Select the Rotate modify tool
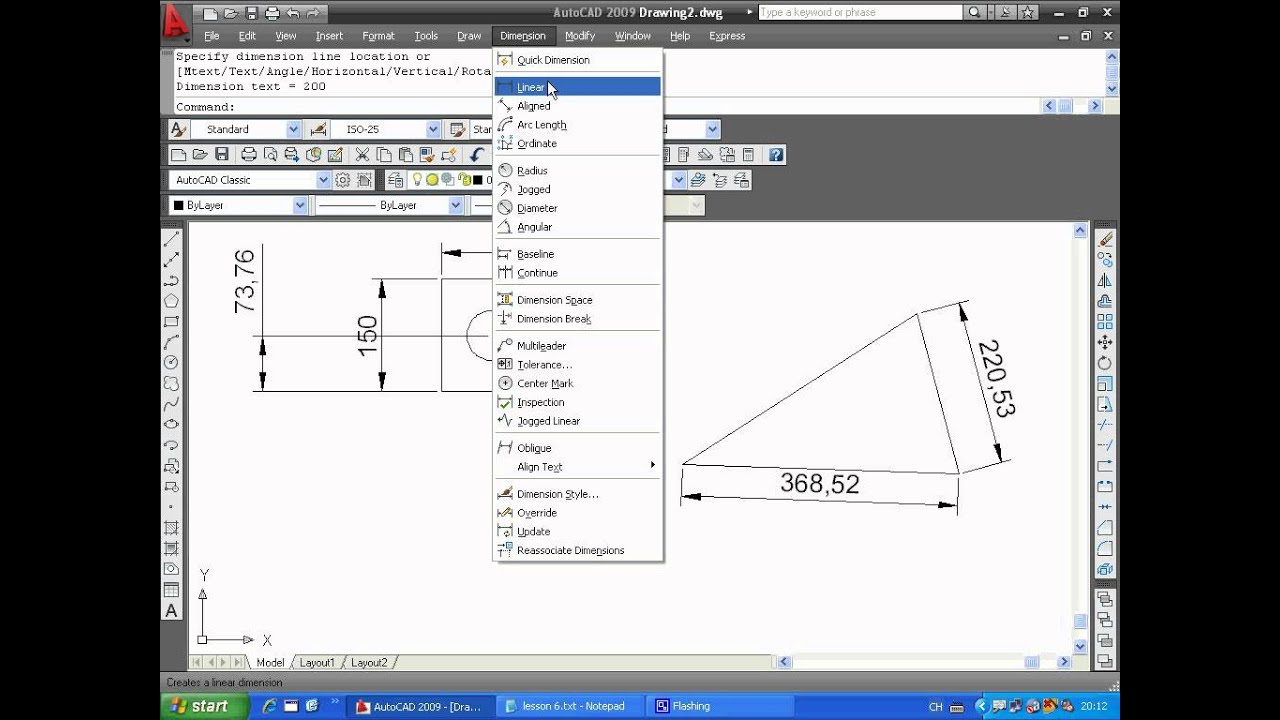 (x=1105, y=363)
